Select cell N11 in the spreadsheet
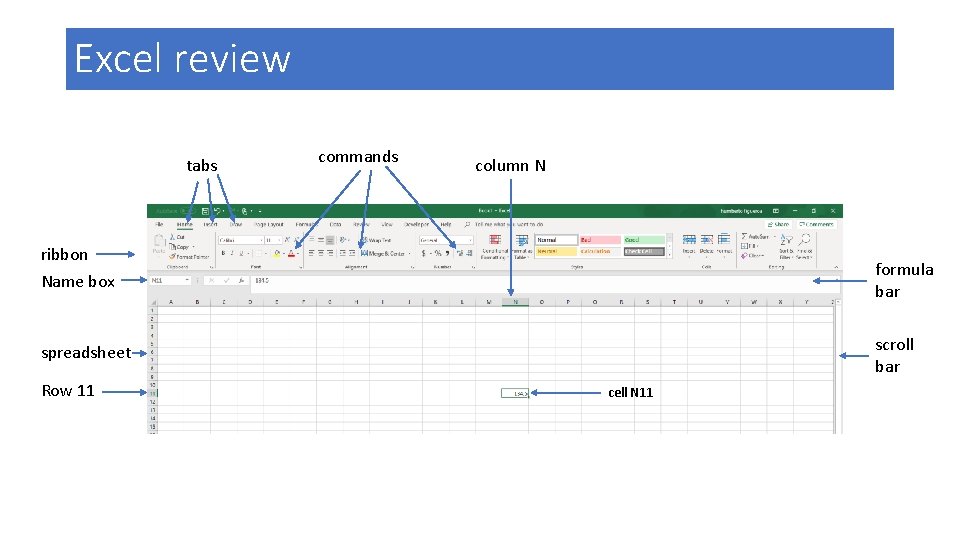 point(515,394)
